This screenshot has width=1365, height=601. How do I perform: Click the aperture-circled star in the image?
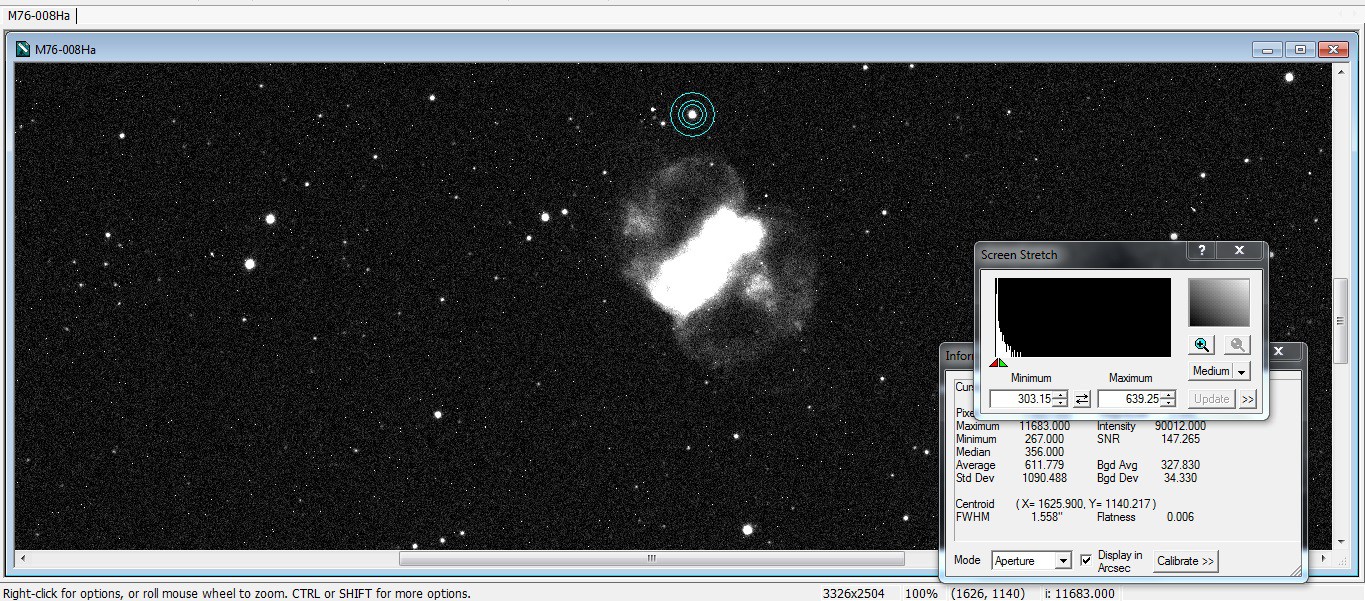pos(692,115)
